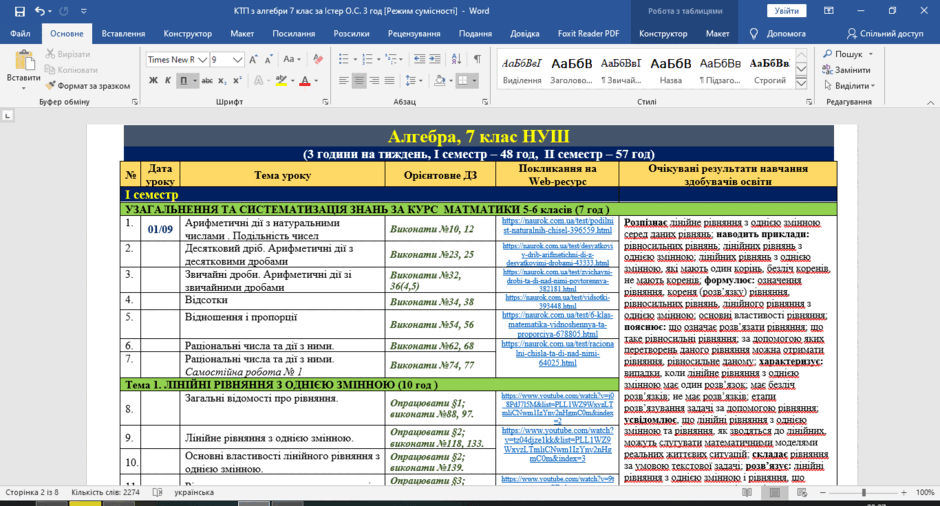Apply the Заголово... heading style
Screen dimensions: 940x506
click(x=571, y=70)
